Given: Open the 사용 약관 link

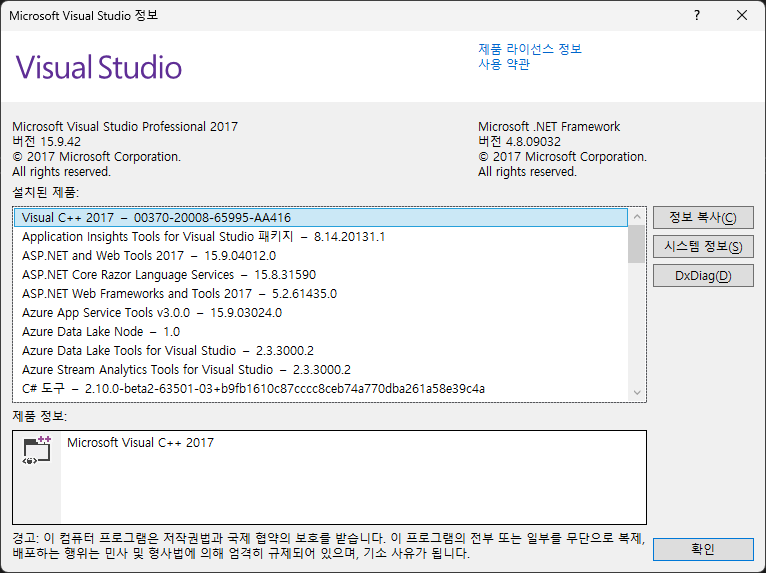Looking at the screenshot, I should [x=504, y=64].
